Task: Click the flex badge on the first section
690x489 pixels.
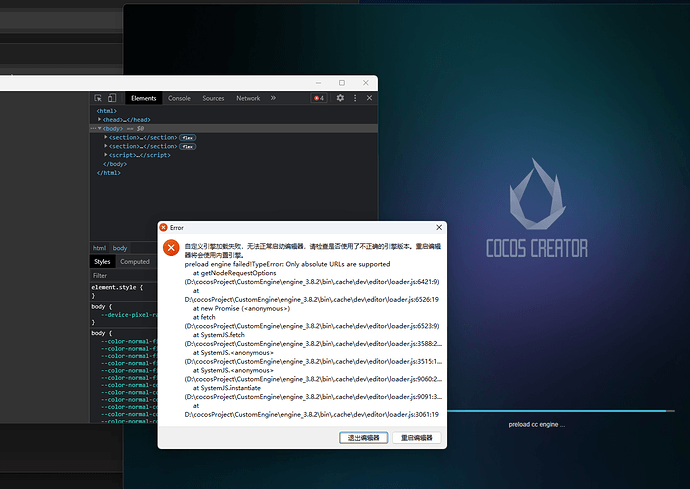Action: click(x=188, y=138)
